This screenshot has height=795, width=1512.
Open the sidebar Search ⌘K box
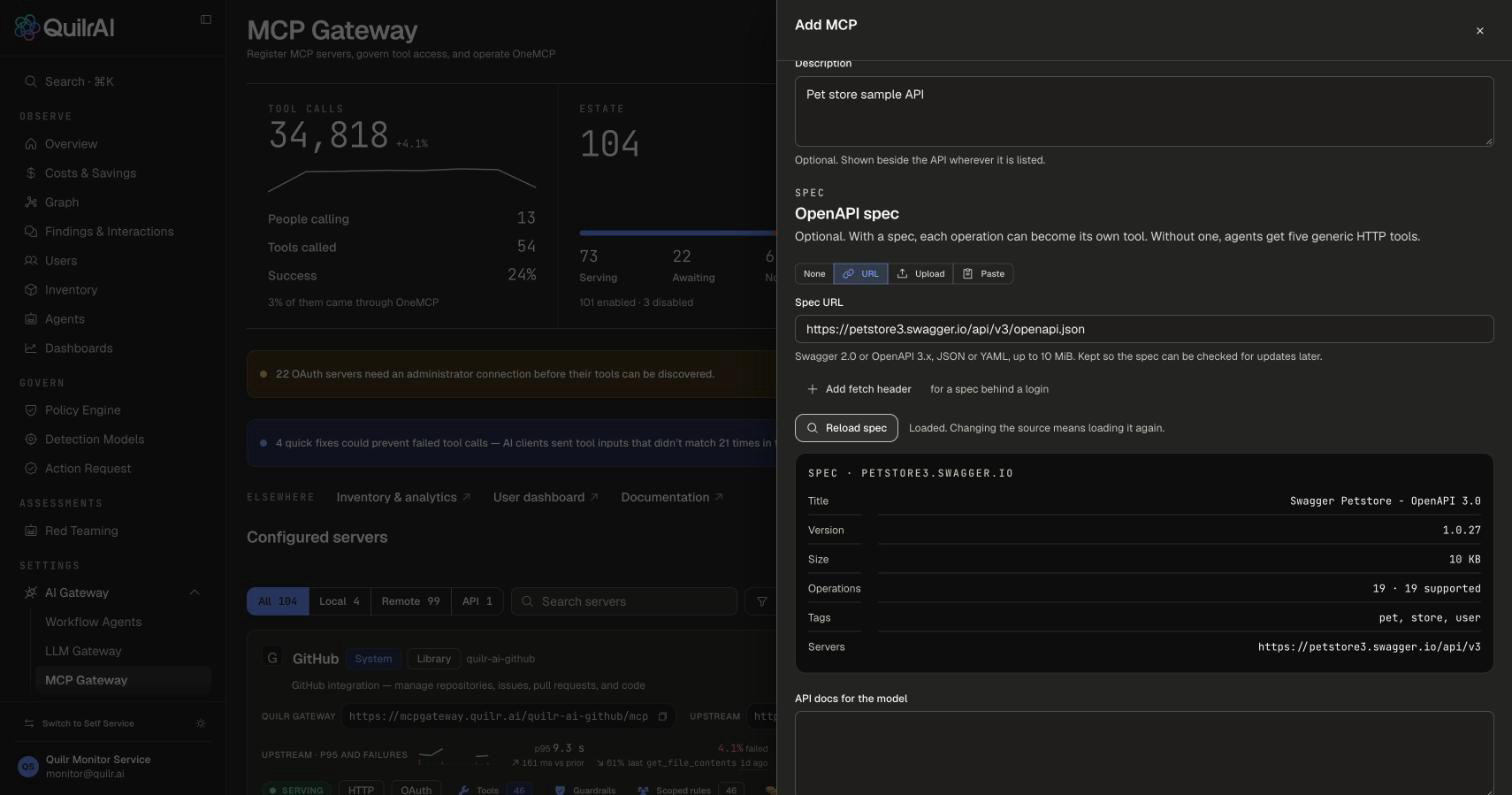pyautogui.click(x=114, y=81)
